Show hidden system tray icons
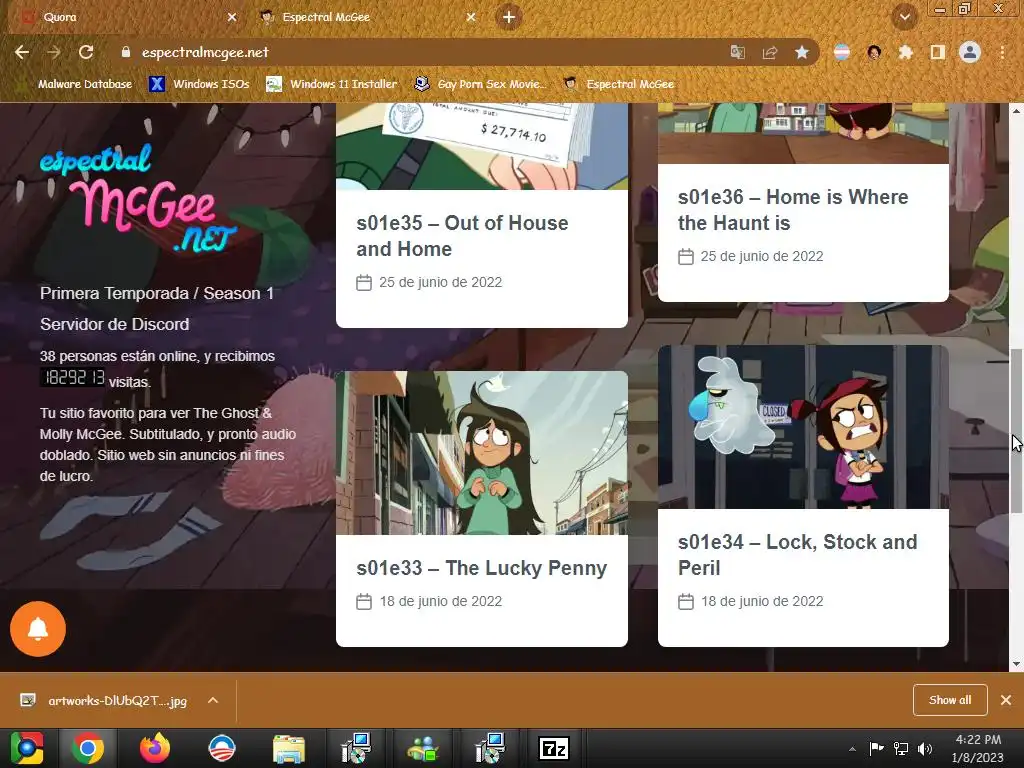The height and width of the screenshot is (768, 1024). pyautogui.click(x=852, y=749)
